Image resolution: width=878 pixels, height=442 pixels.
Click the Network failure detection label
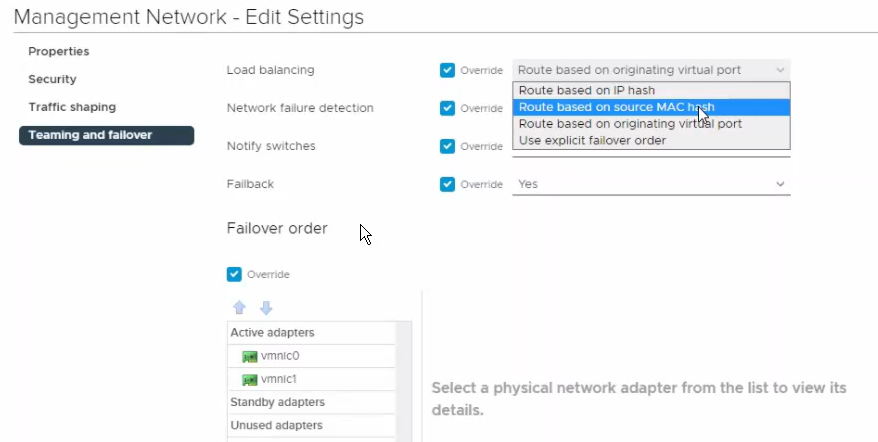pos(300,108)
